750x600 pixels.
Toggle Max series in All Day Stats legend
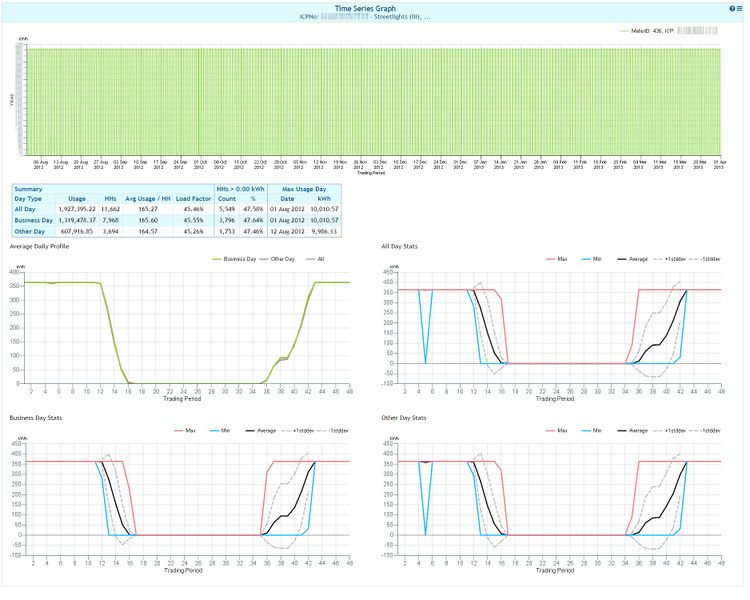point(557,259)
